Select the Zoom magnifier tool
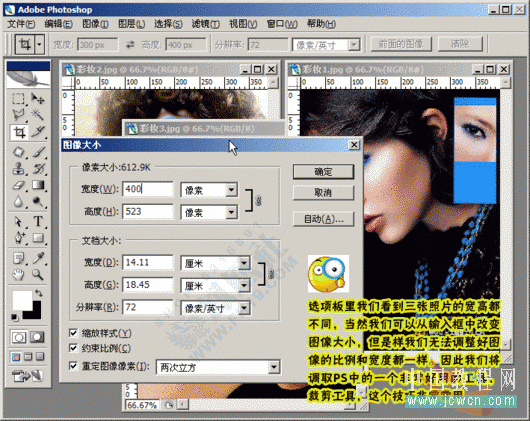The image size is (530, 421). pyautogui.click(x=38, y=274)
